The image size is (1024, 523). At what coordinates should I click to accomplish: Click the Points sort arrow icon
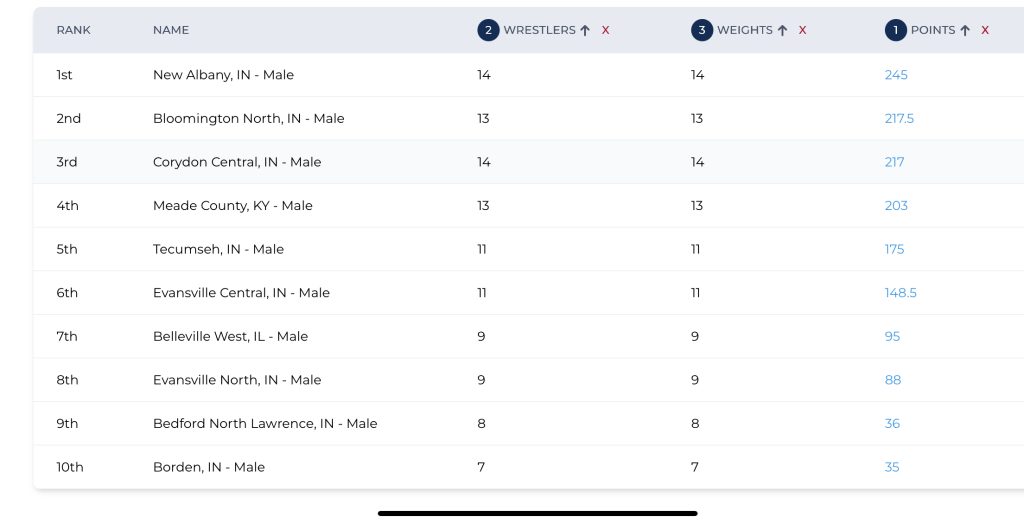(965, 31)
